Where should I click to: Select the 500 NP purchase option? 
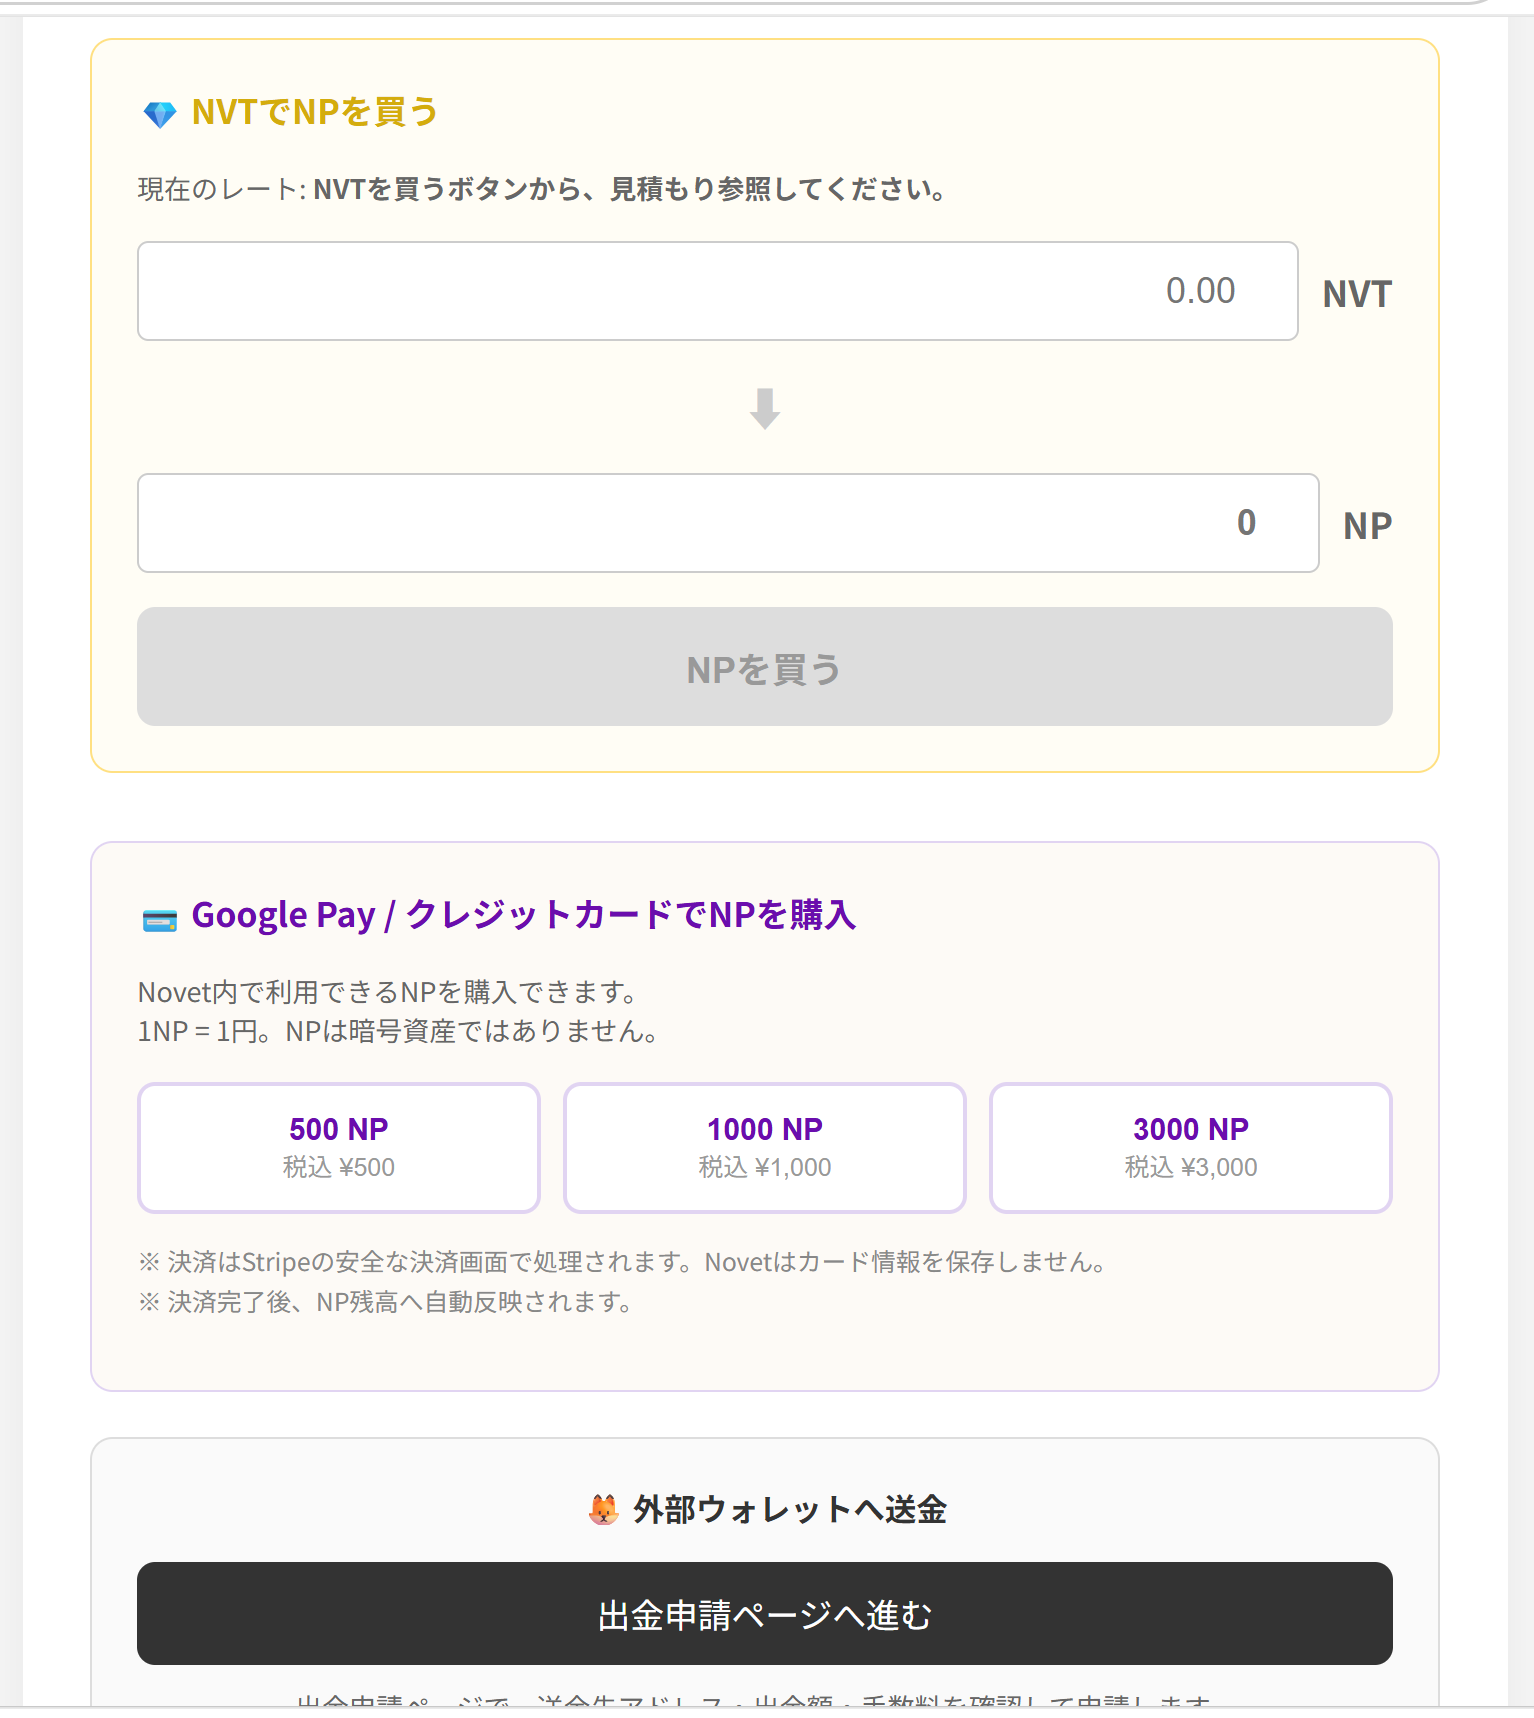[339, 1148]
